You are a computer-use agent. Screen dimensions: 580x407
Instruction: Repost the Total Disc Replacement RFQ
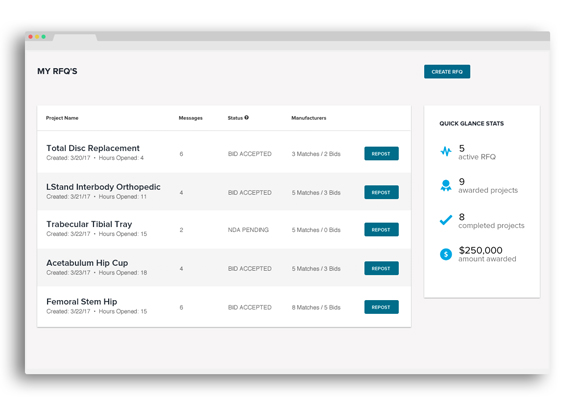coord(381,154)
